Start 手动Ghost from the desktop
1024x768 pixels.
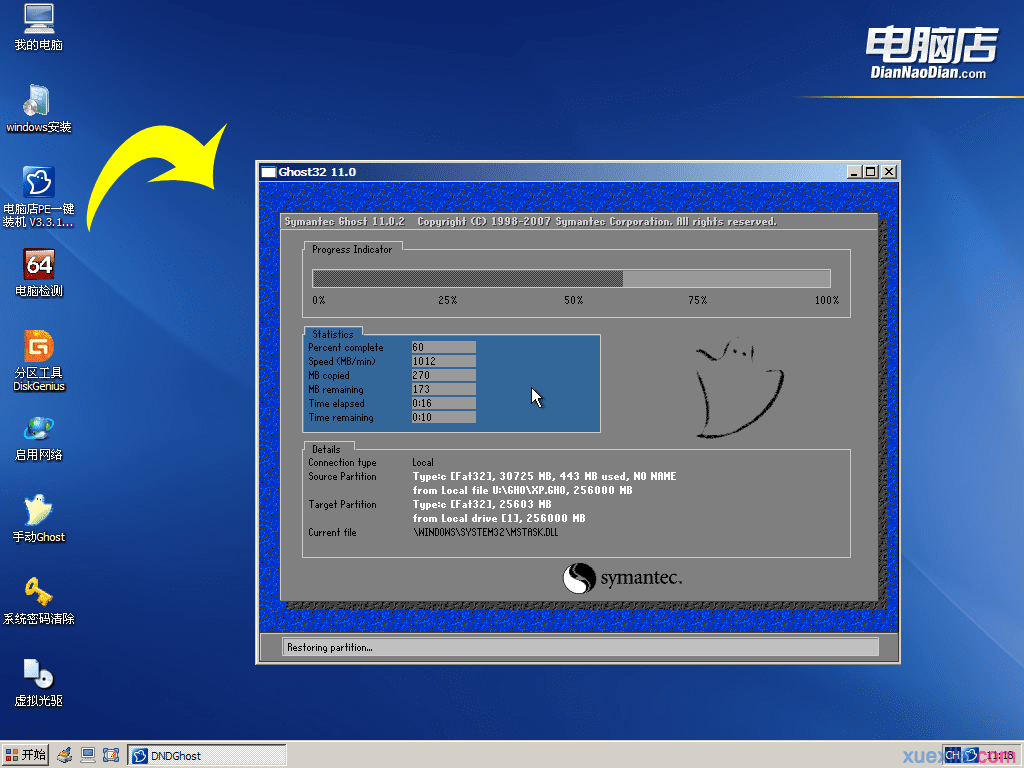tap(37, 518)
